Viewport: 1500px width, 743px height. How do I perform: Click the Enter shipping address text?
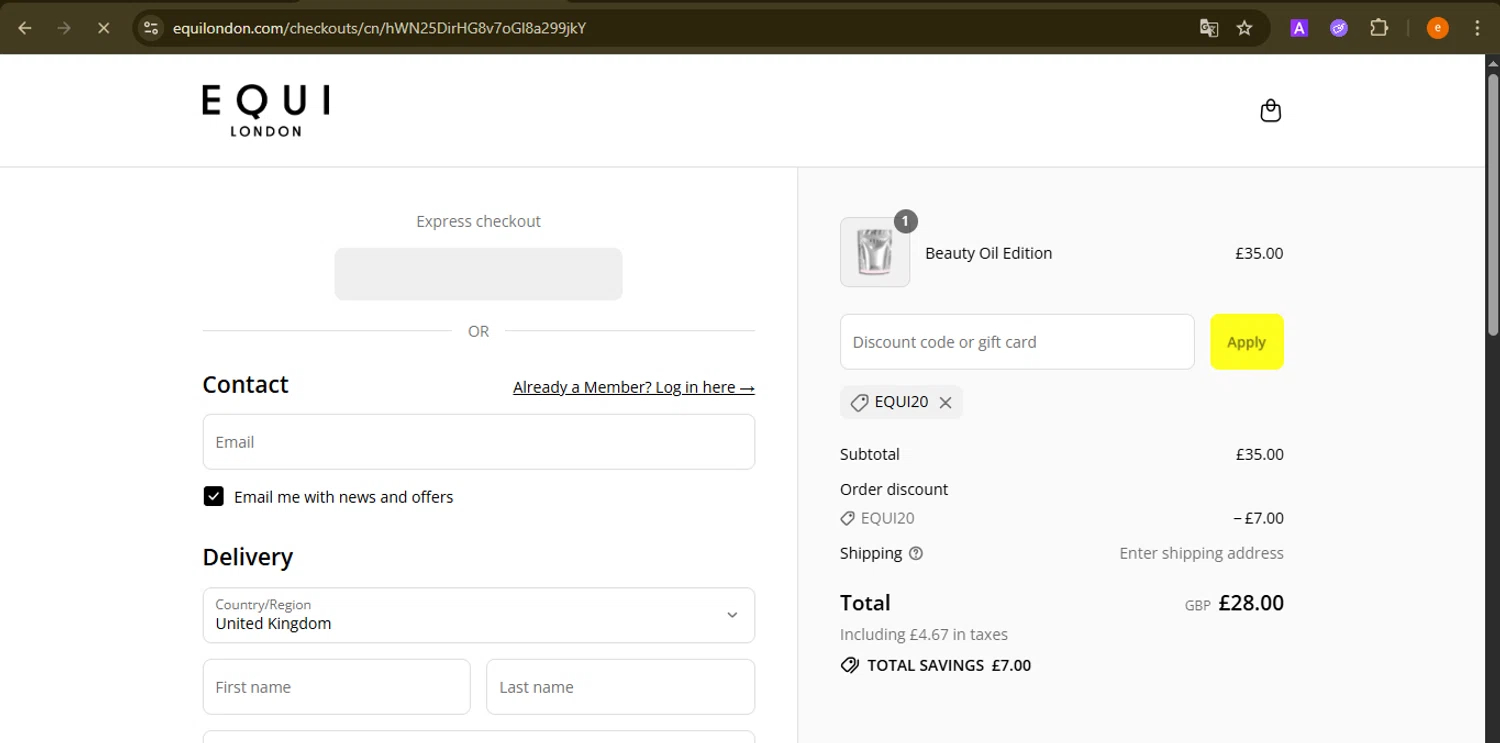[1201, 553]
